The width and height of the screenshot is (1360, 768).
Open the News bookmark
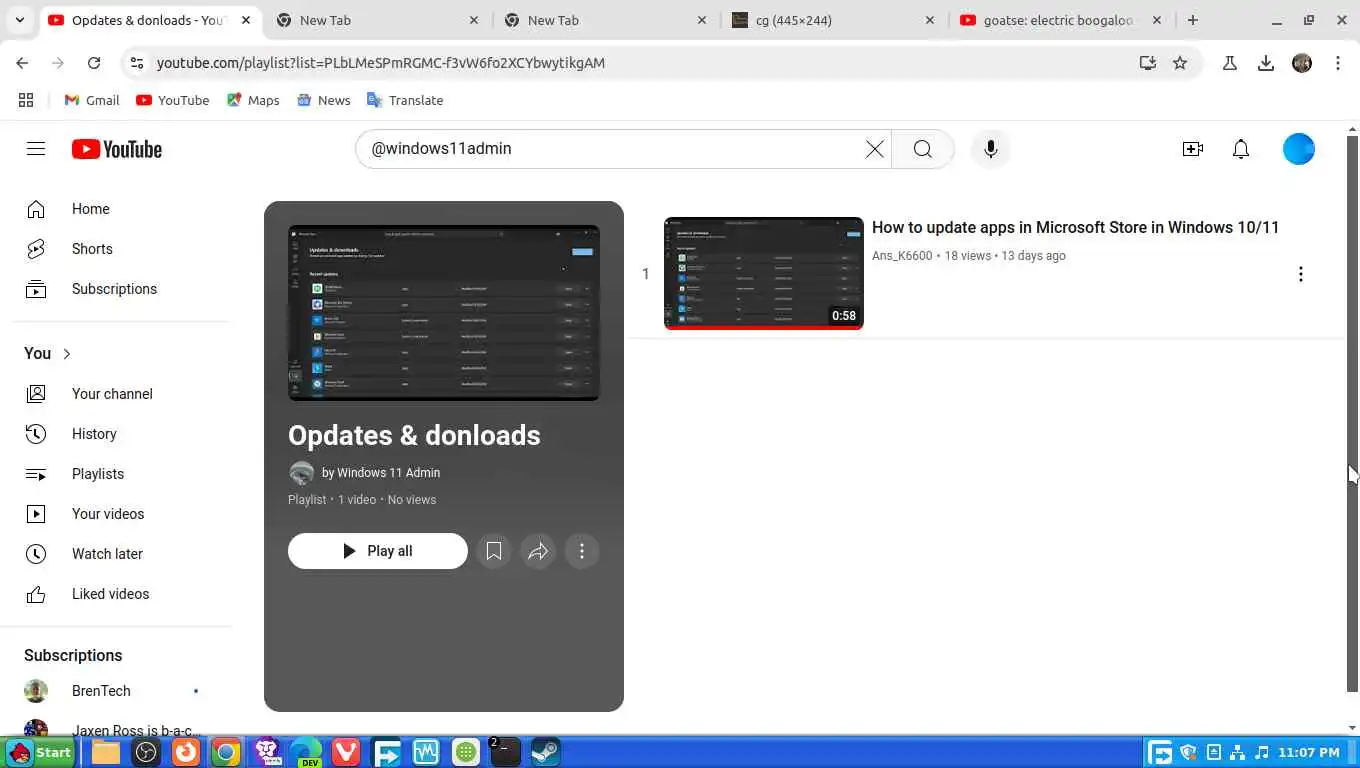tap(324, 100)
